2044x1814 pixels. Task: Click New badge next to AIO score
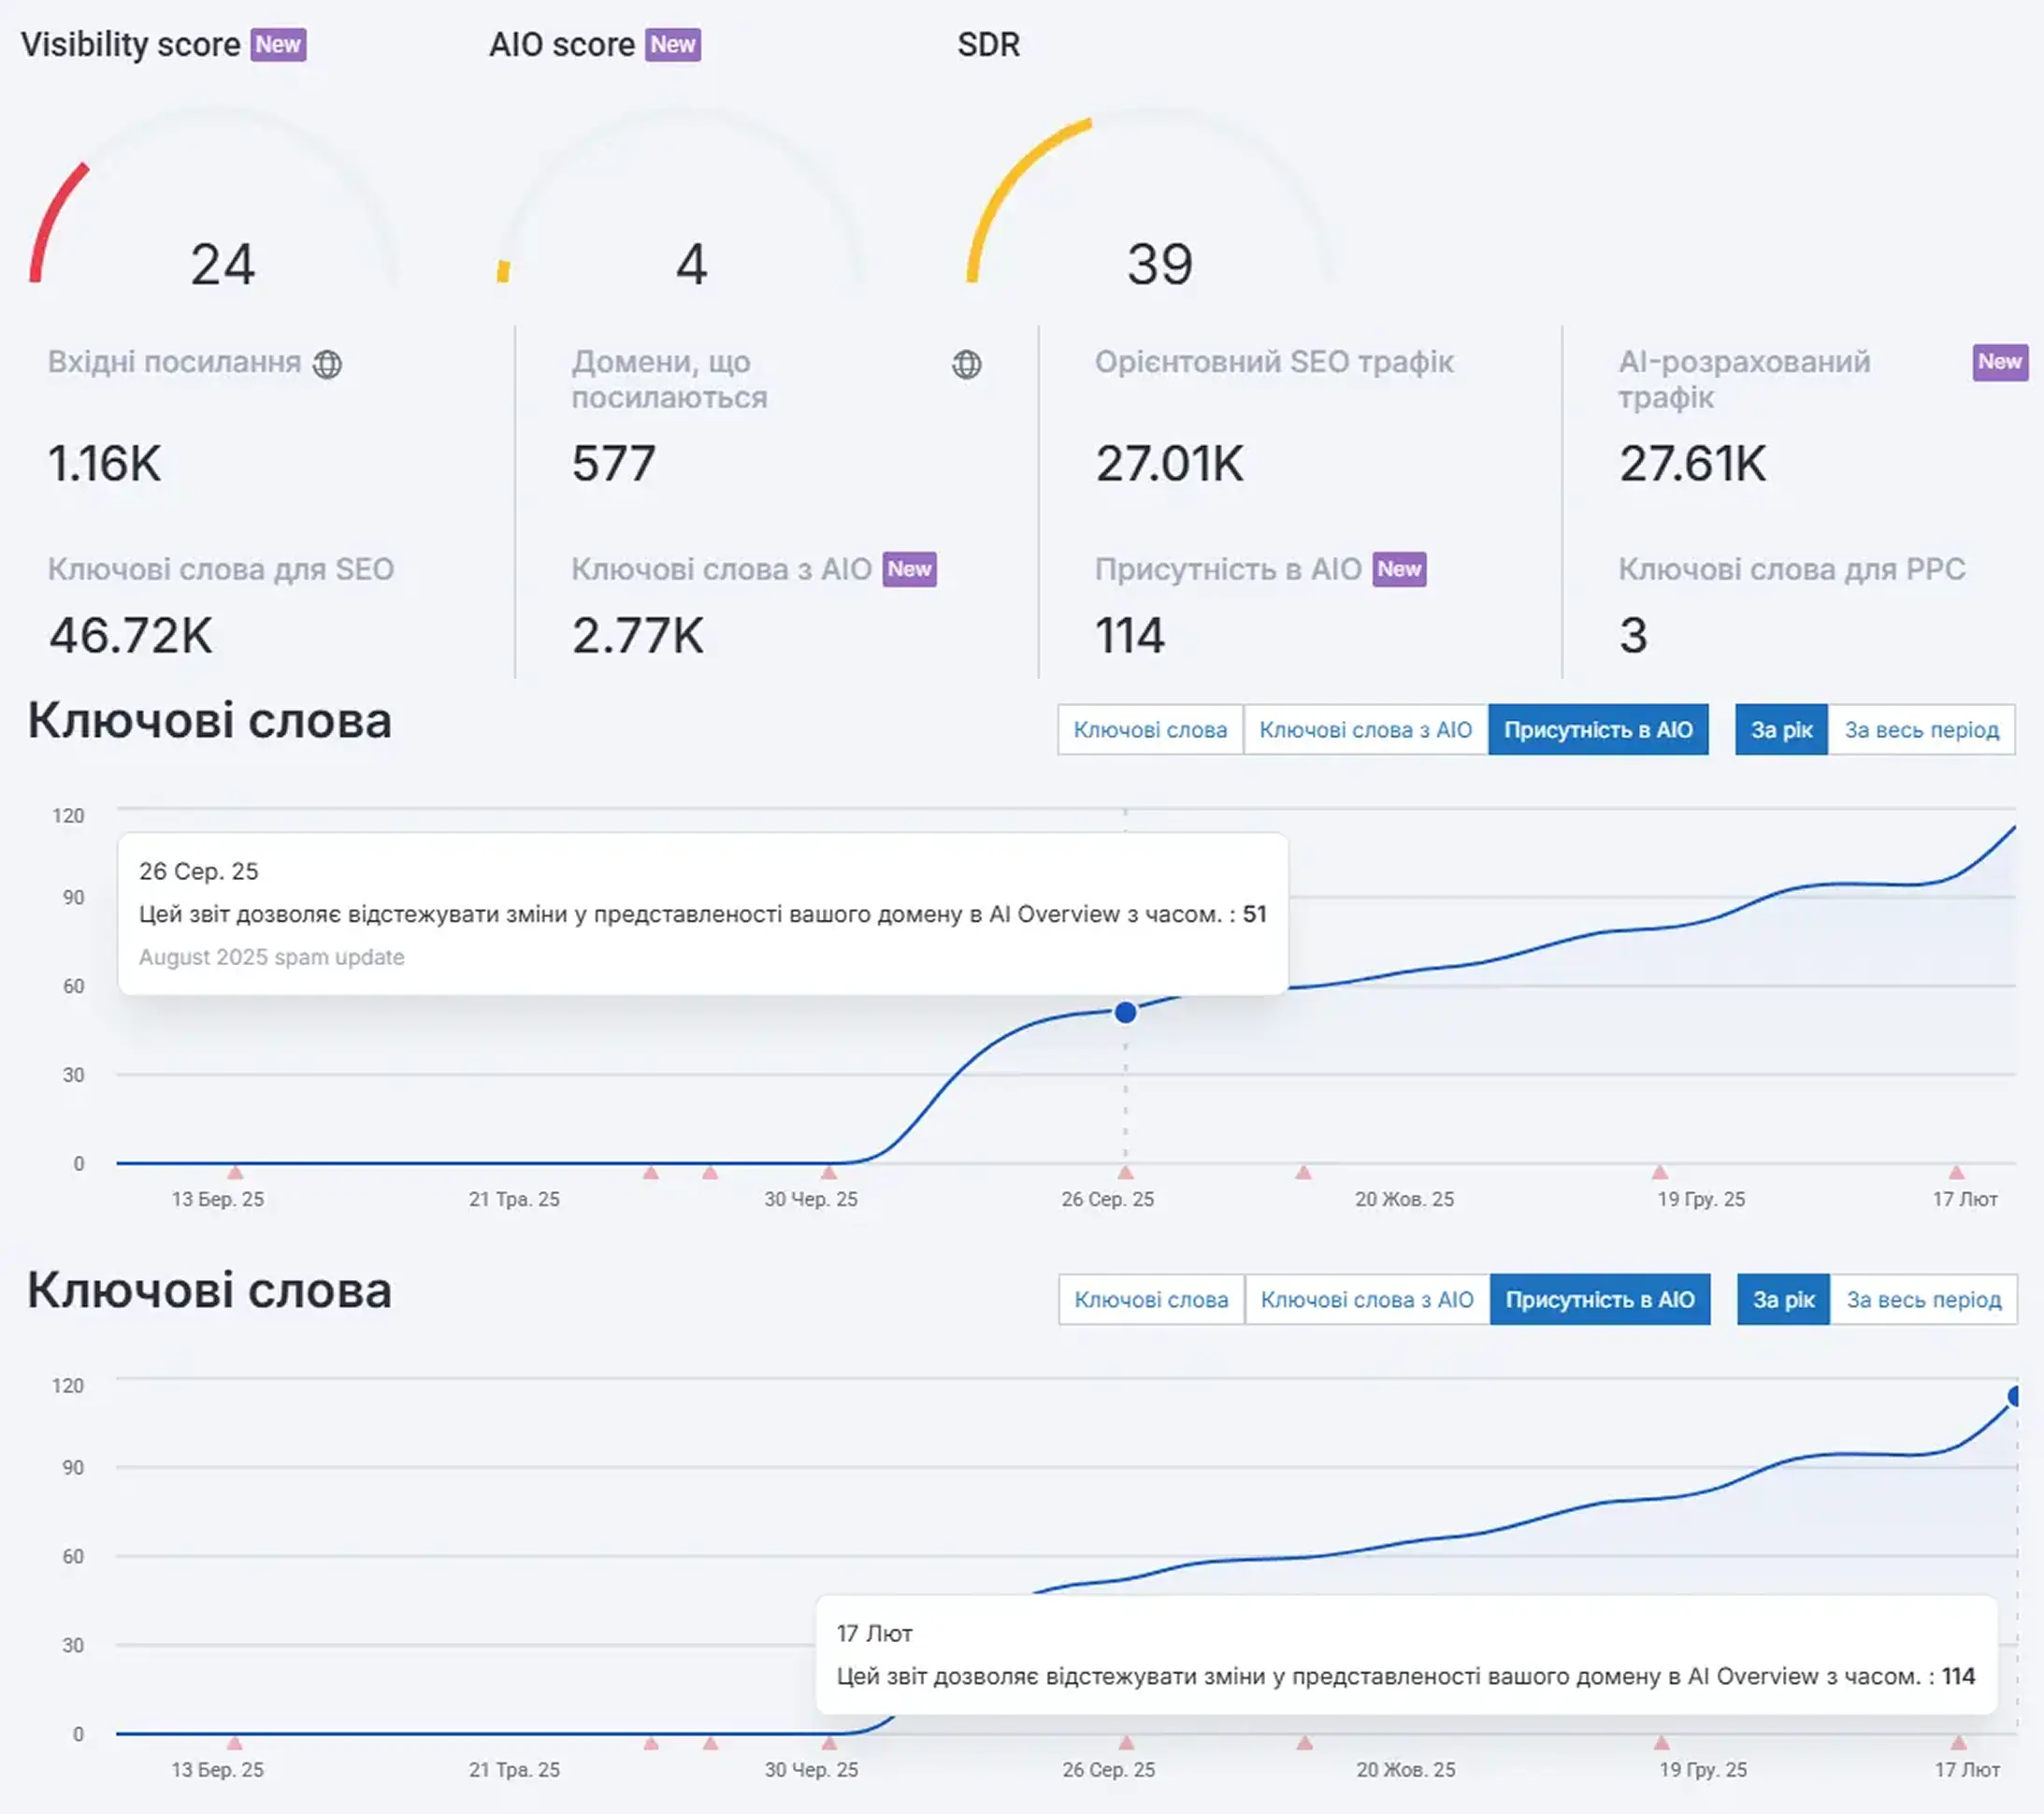[672, 44]
